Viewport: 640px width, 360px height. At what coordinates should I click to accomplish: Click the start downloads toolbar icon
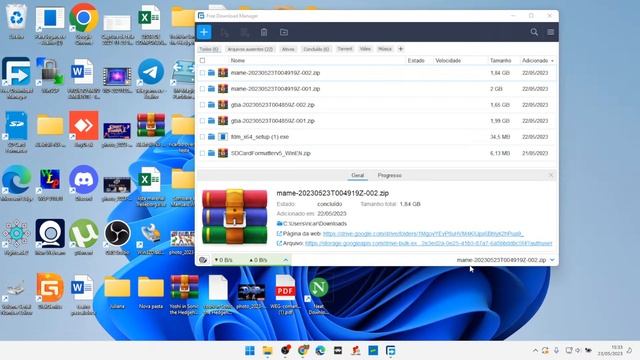tap(224, 32)
